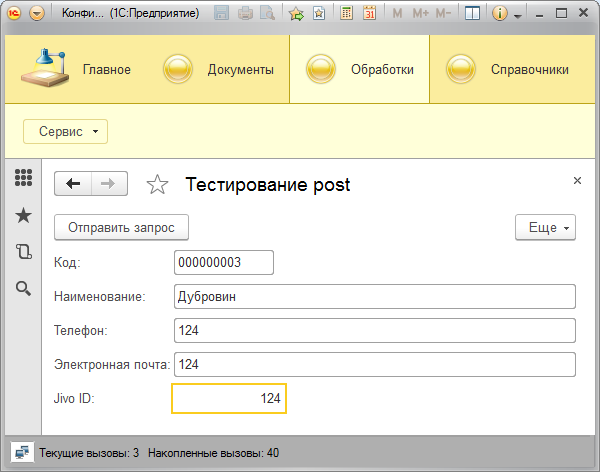Click Накопленные вызовы: 40 status text
Screen dimensions: 600x472
(214, 453)
